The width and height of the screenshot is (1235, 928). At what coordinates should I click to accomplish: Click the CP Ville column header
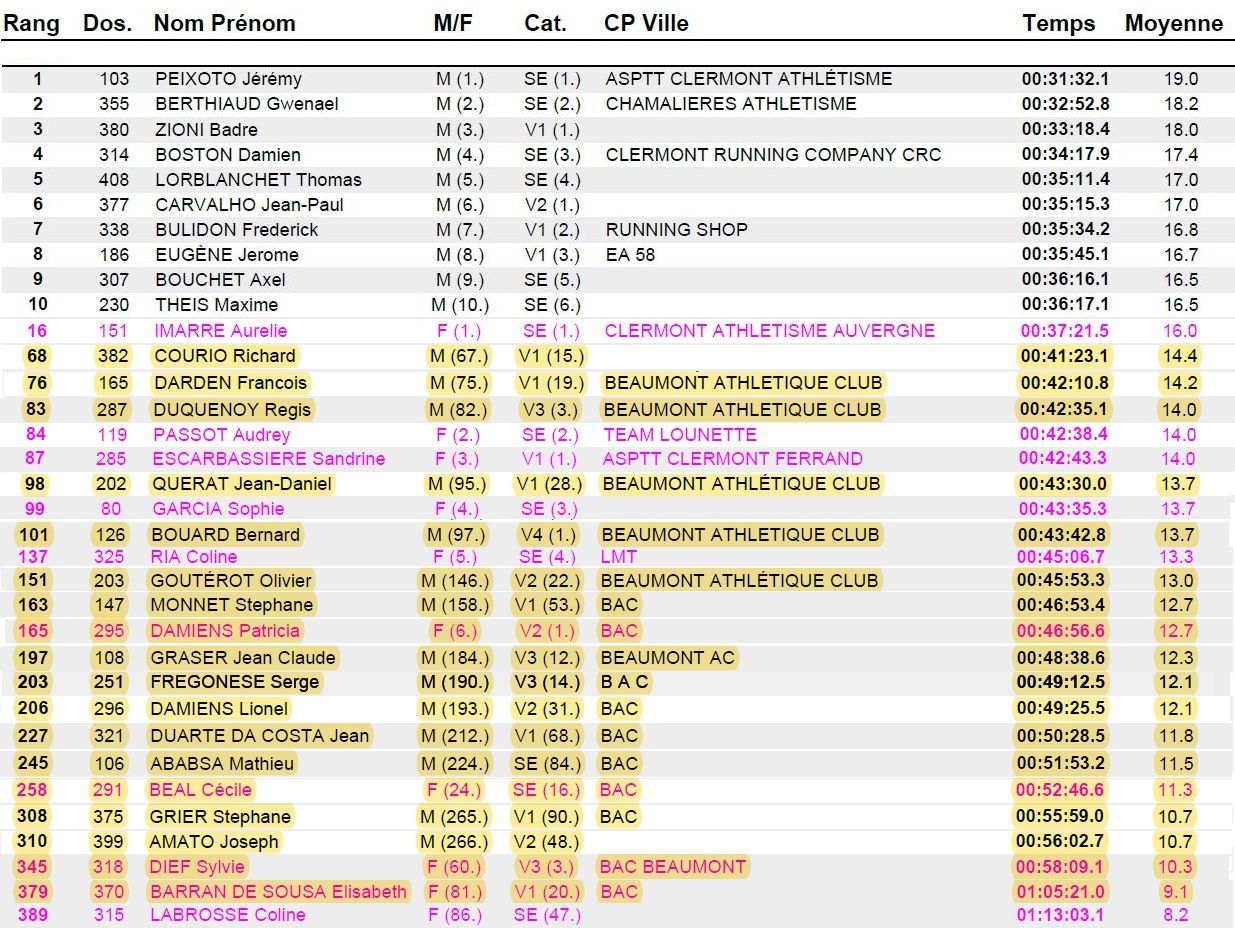(646, 24)
